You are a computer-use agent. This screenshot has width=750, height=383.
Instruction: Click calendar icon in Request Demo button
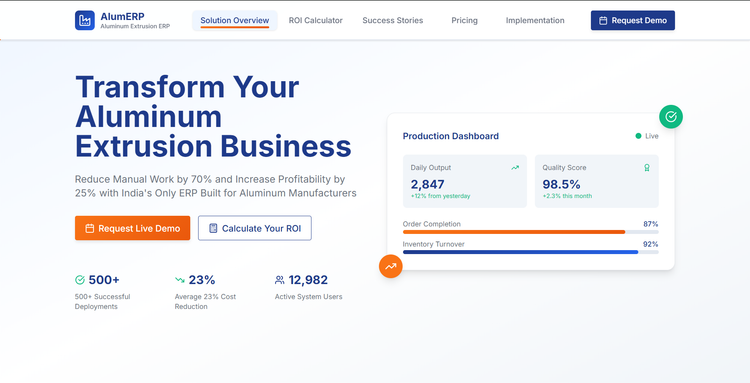point(603,21)
